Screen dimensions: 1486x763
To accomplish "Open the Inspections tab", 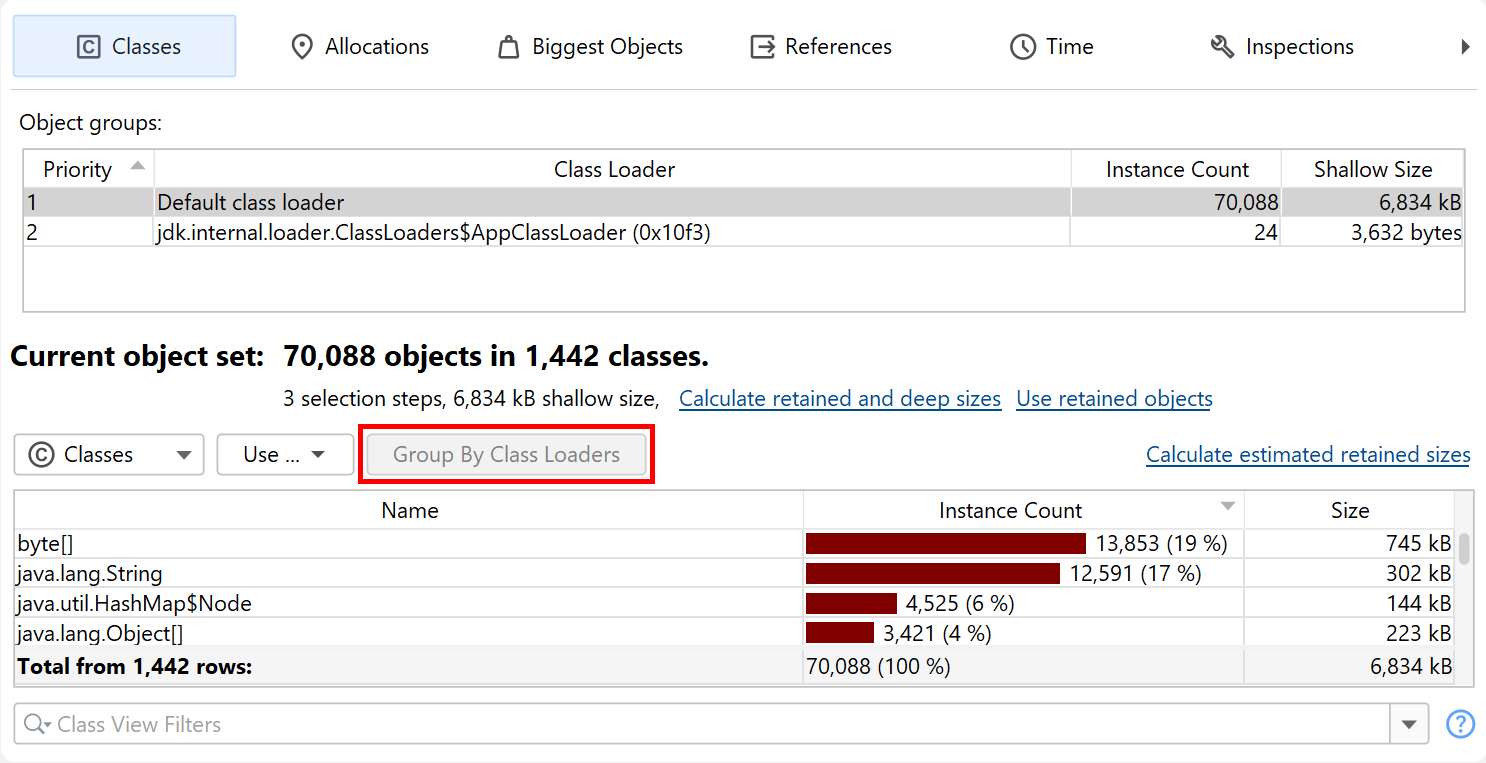I will pyautogui.click(x=1282, y=47).
